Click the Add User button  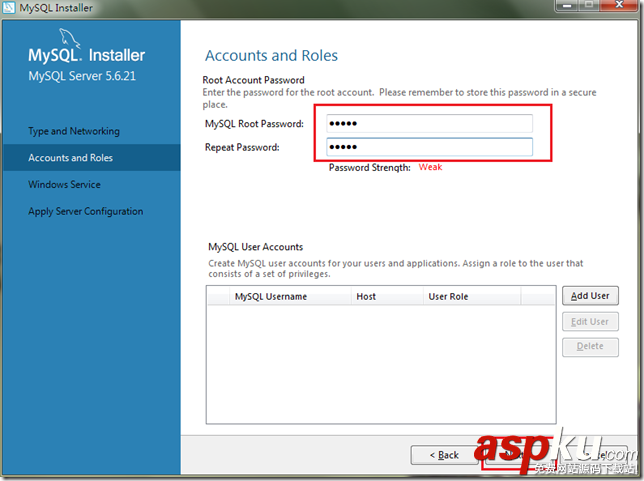(590, 296)
